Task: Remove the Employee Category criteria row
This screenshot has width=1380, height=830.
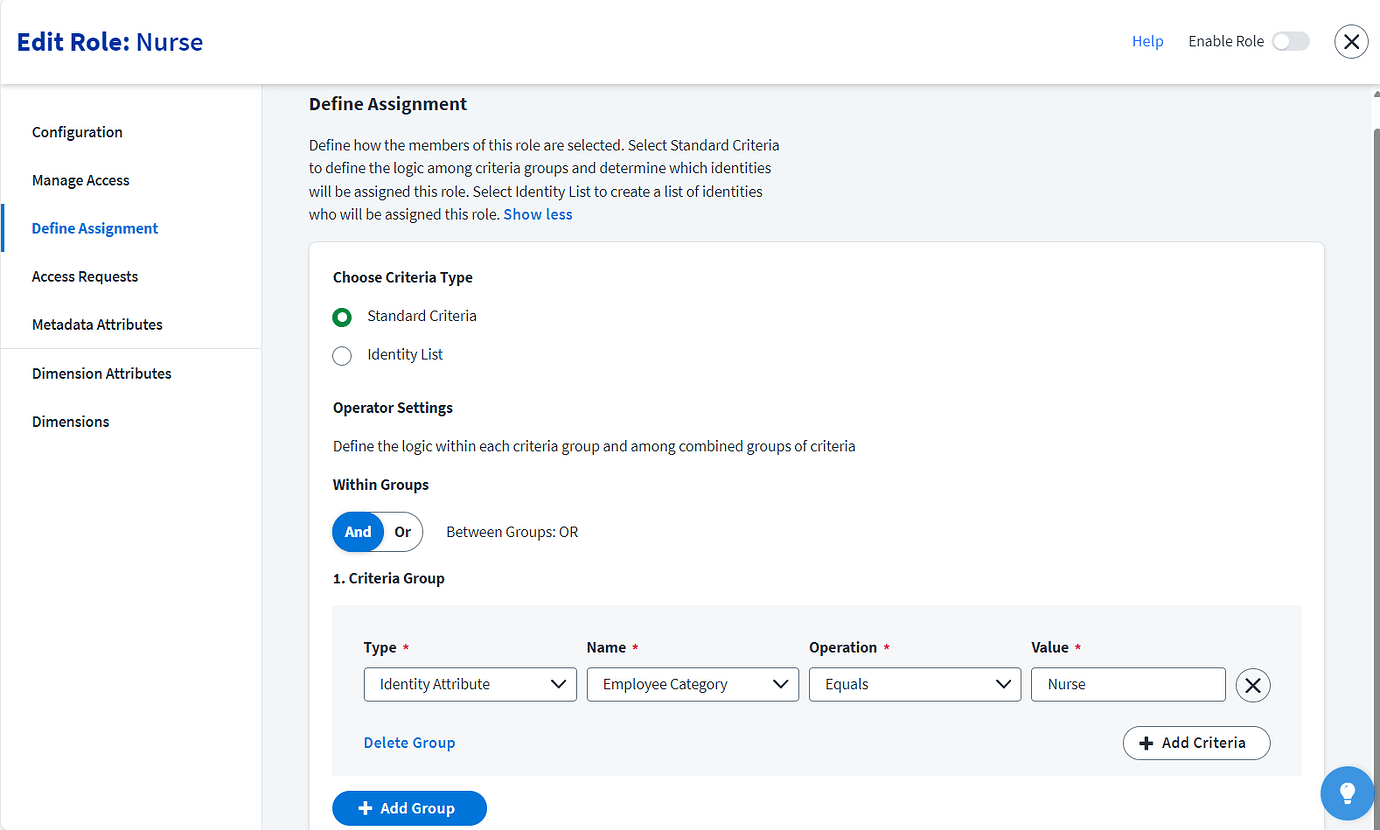Action: tap(1253, 685)
